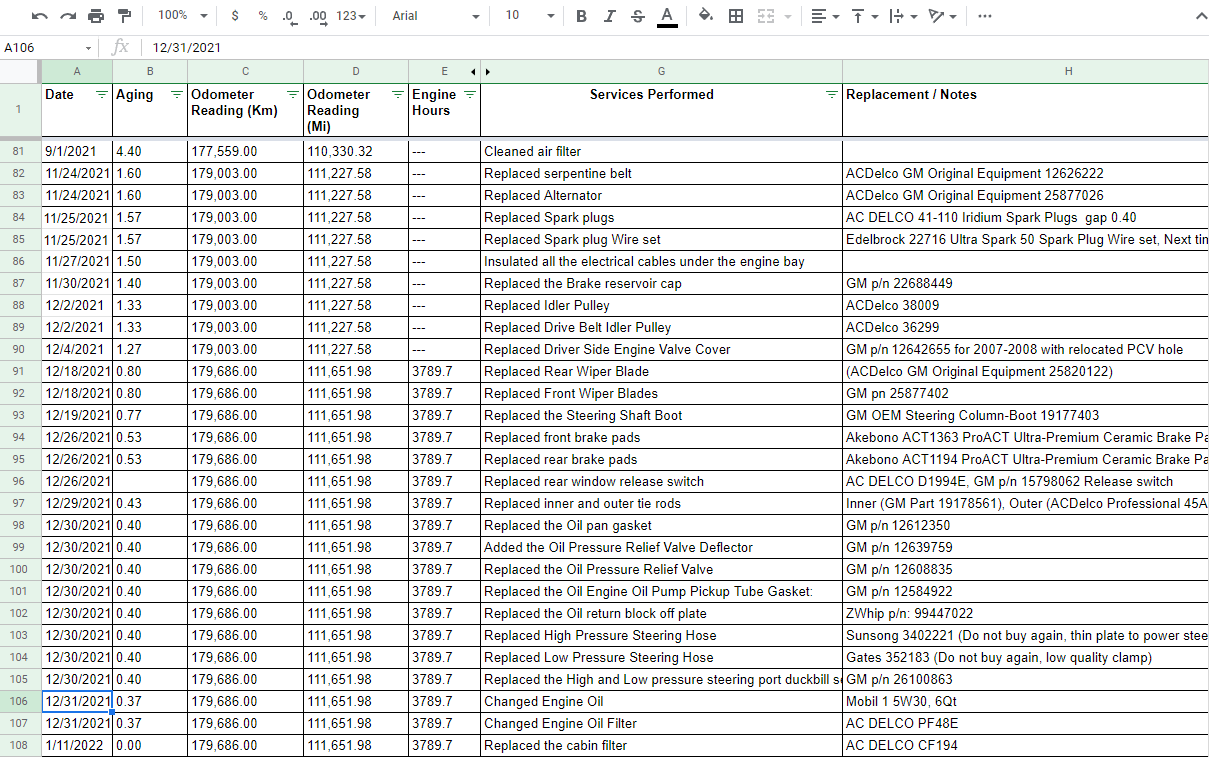
Task: Increase decimal places
Action: [x=318, y=16]
